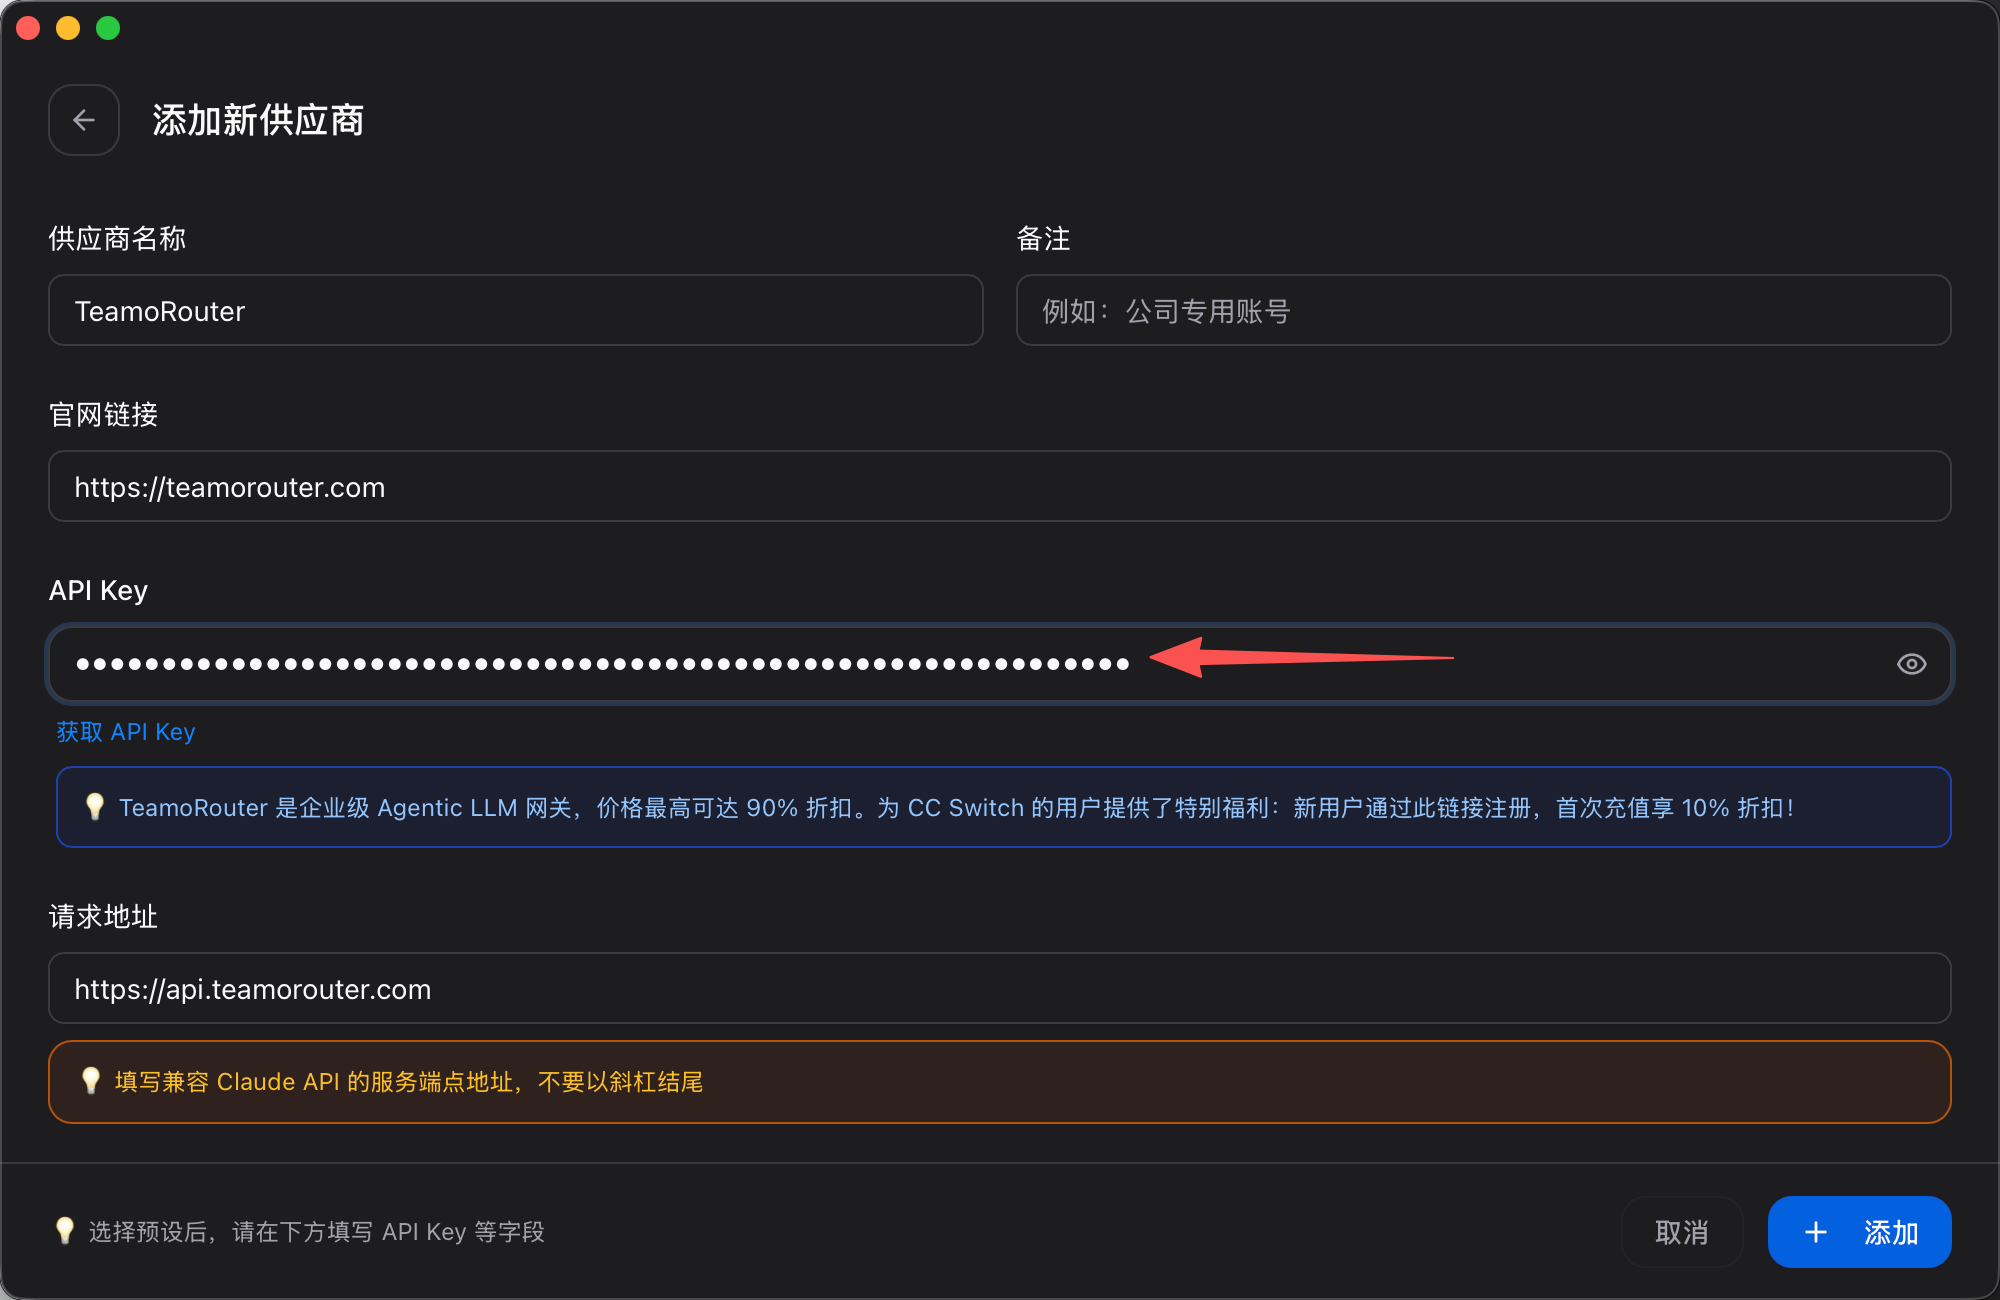Click the lightbulb icon in bottom tip
The width and height of the screenshot is (2000, 1300).
(65, 1231)
